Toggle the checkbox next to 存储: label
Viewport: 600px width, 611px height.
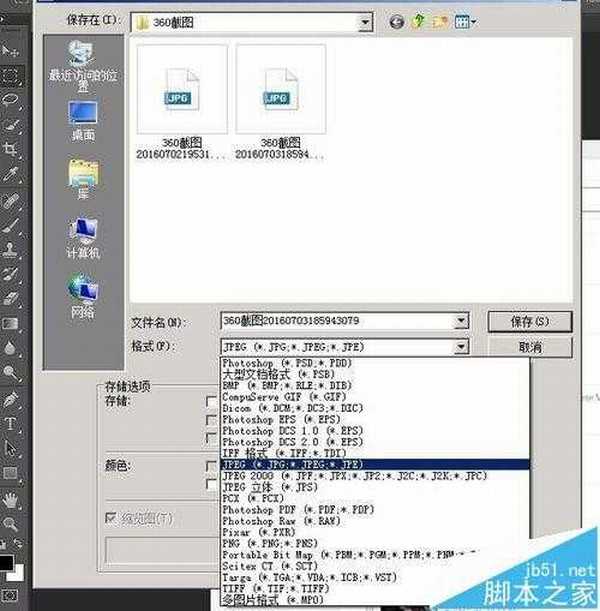point(211,401)
